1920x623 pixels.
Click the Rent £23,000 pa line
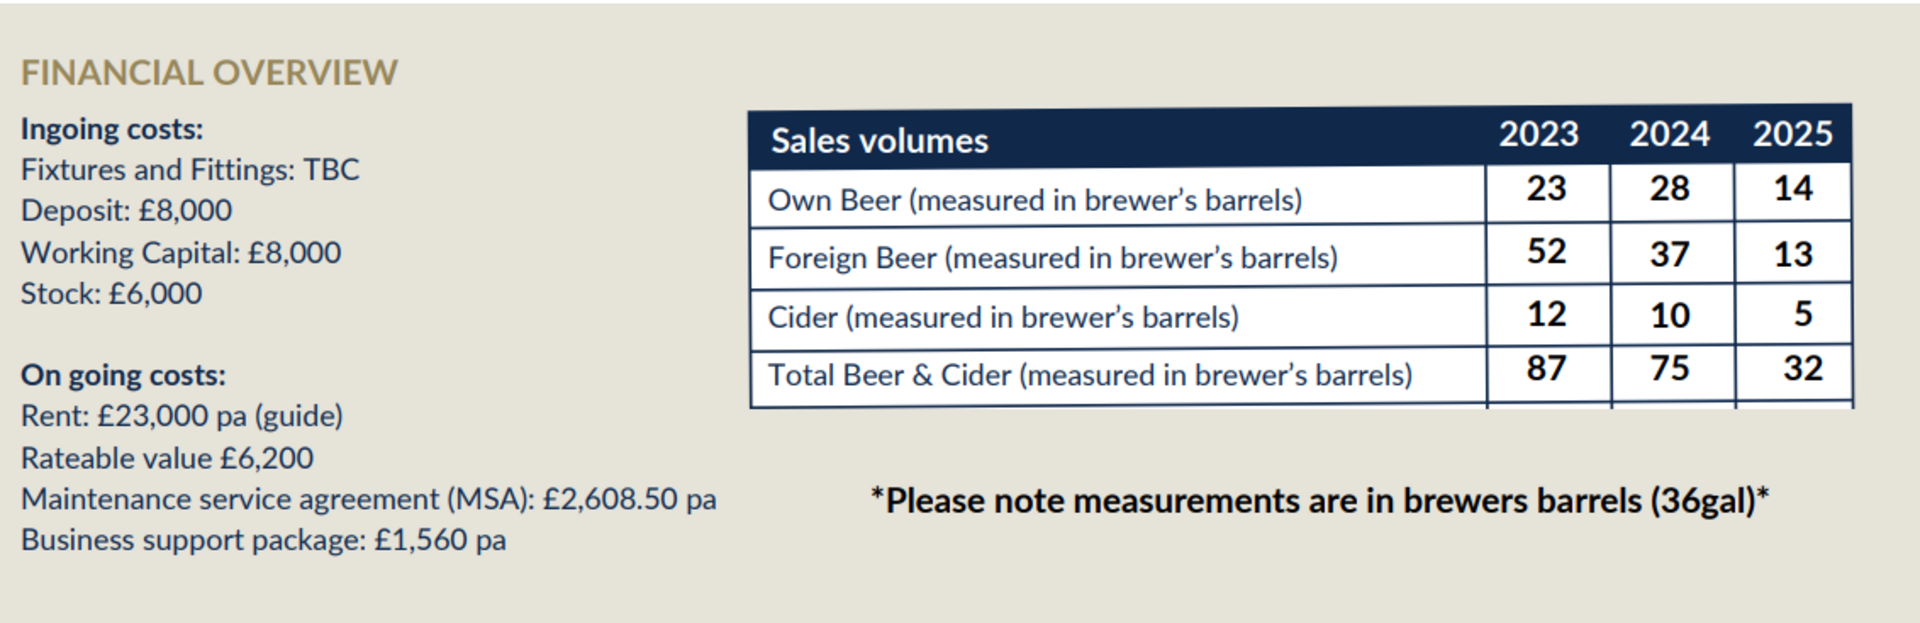tap(182, 416)
